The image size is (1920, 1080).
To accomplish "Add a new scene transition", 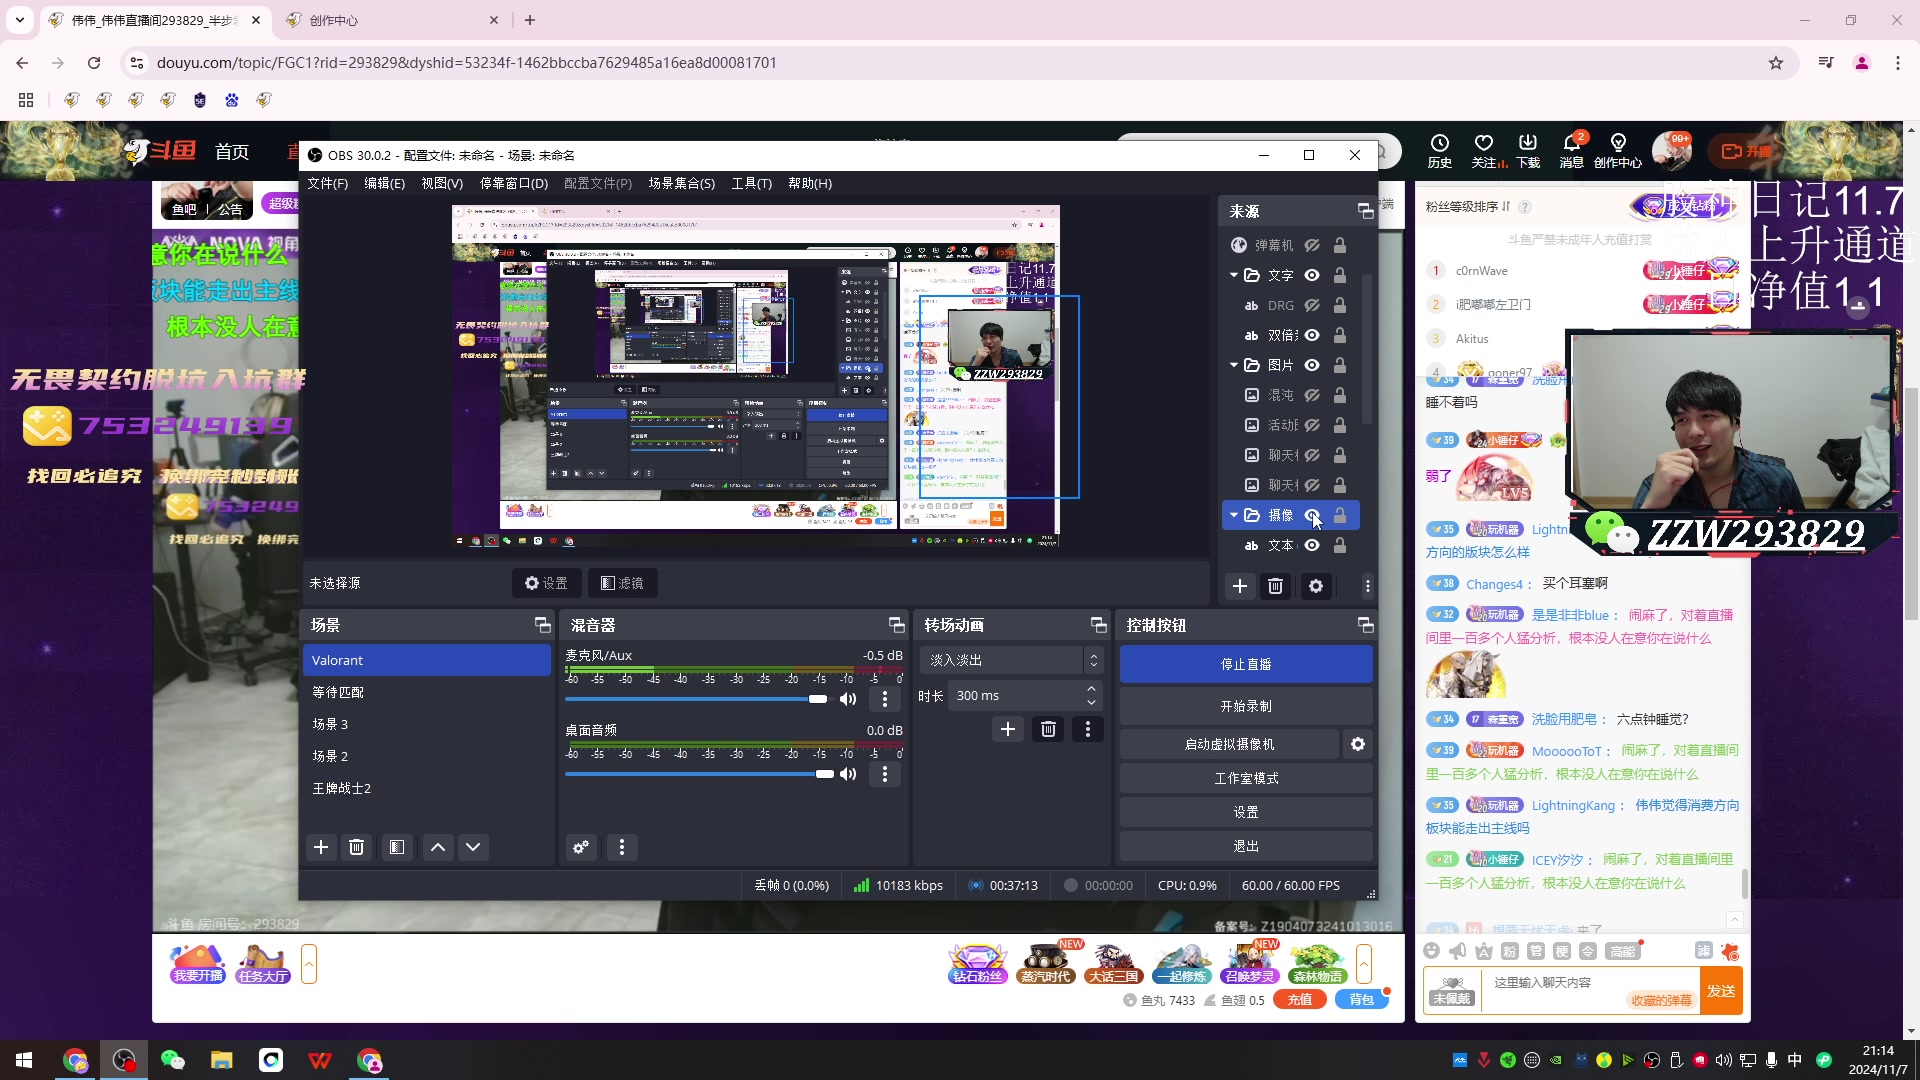I will coord(1008,729).
